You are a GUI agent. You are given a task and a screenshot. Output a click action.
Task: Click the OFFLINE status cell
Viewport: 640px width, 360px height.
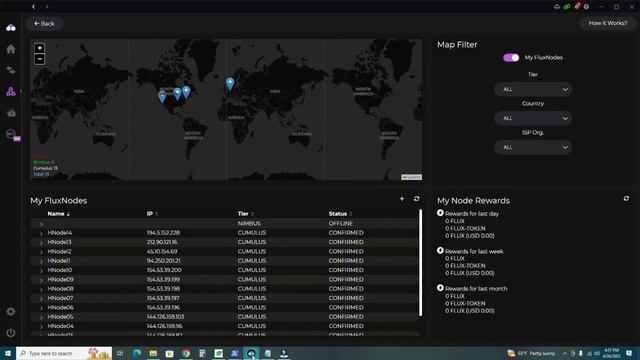[340, 224]
